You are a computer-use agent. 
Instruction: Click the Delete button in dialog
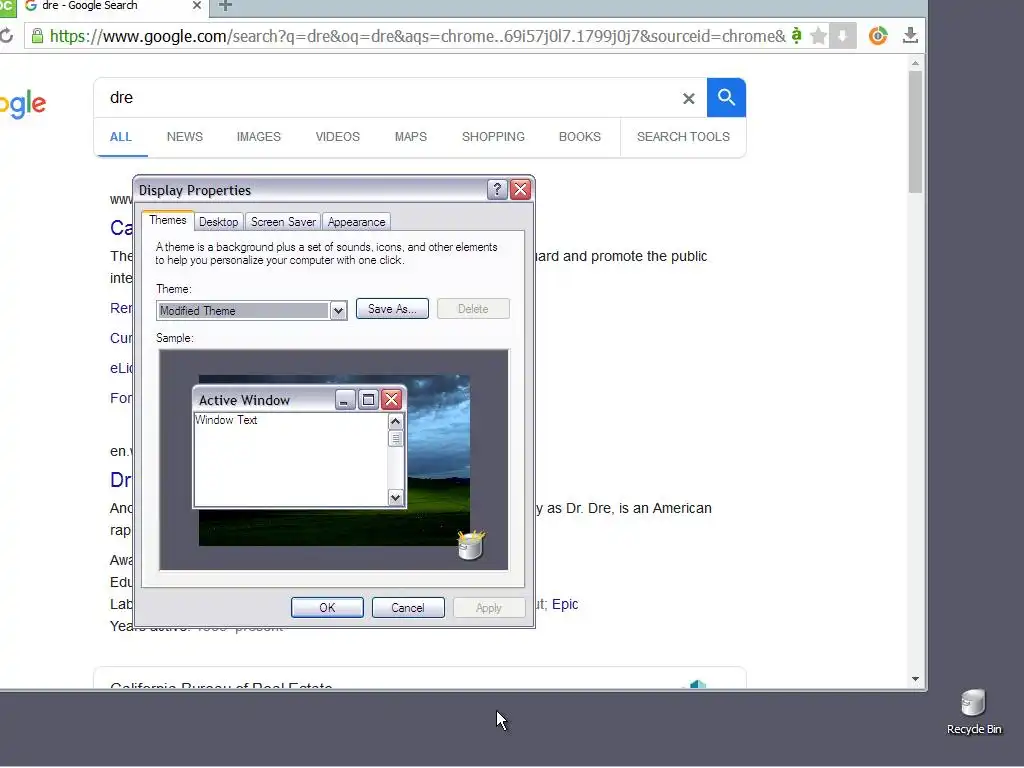point(473,309)
